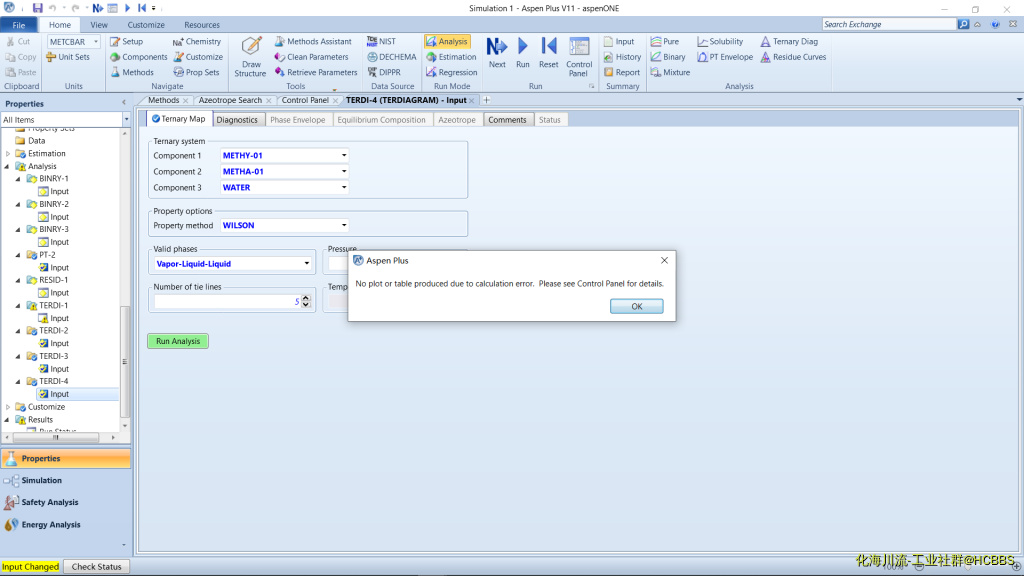Open Components in the Navigate group
This screenshot has height=576, width=1024.
click(x=138, y=57)
